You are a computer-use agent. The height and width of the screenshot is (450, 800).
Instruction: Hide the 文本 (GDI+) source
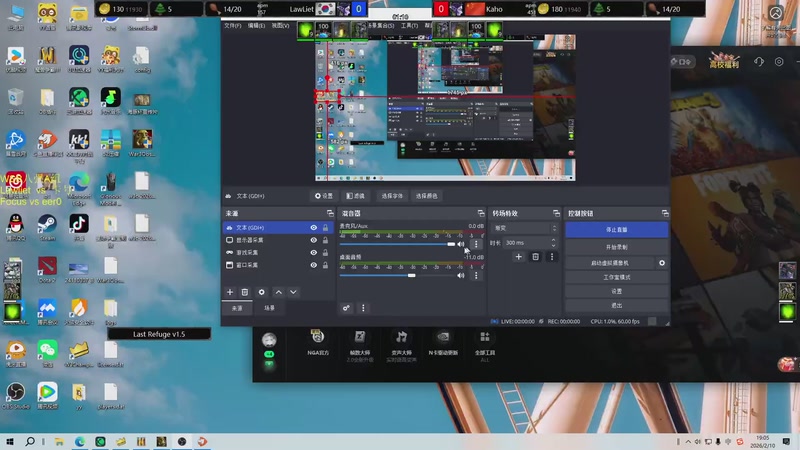coord(313,228)
